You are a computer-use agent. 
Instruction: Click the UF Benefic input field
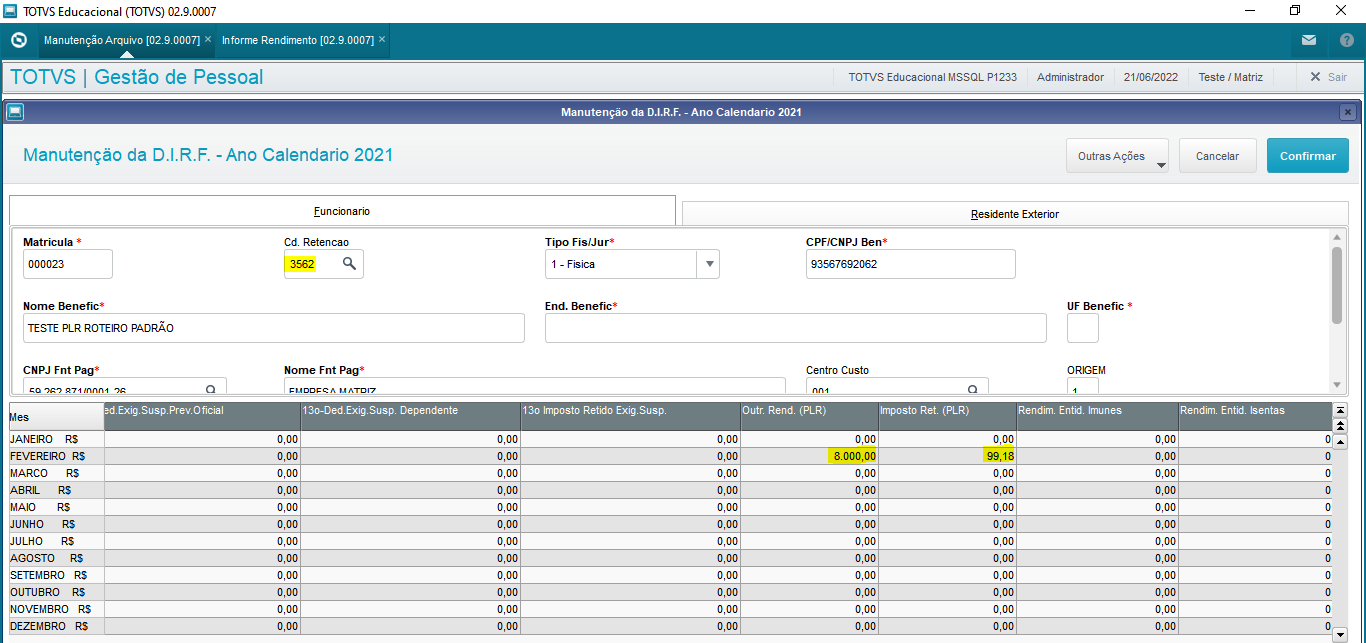pyautogui.click(x=1083, y=328)
